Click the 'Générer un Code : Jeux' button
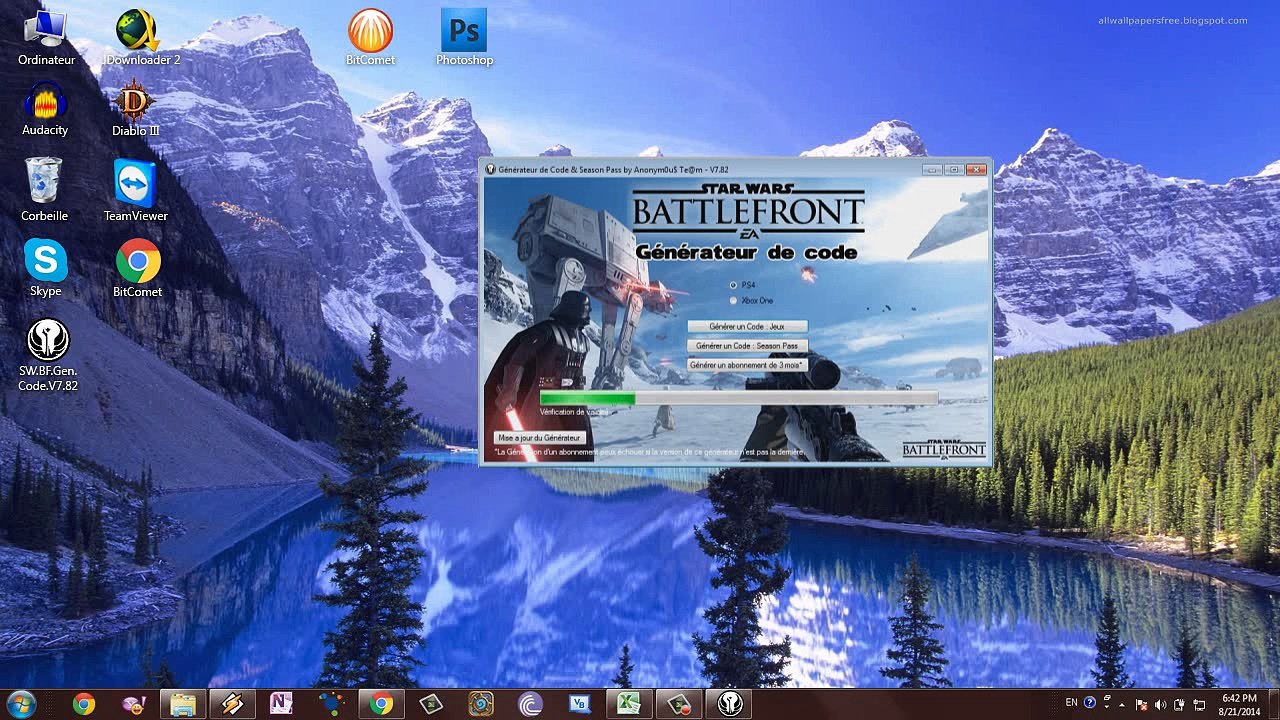1280x720 pixels. point(747,327)
